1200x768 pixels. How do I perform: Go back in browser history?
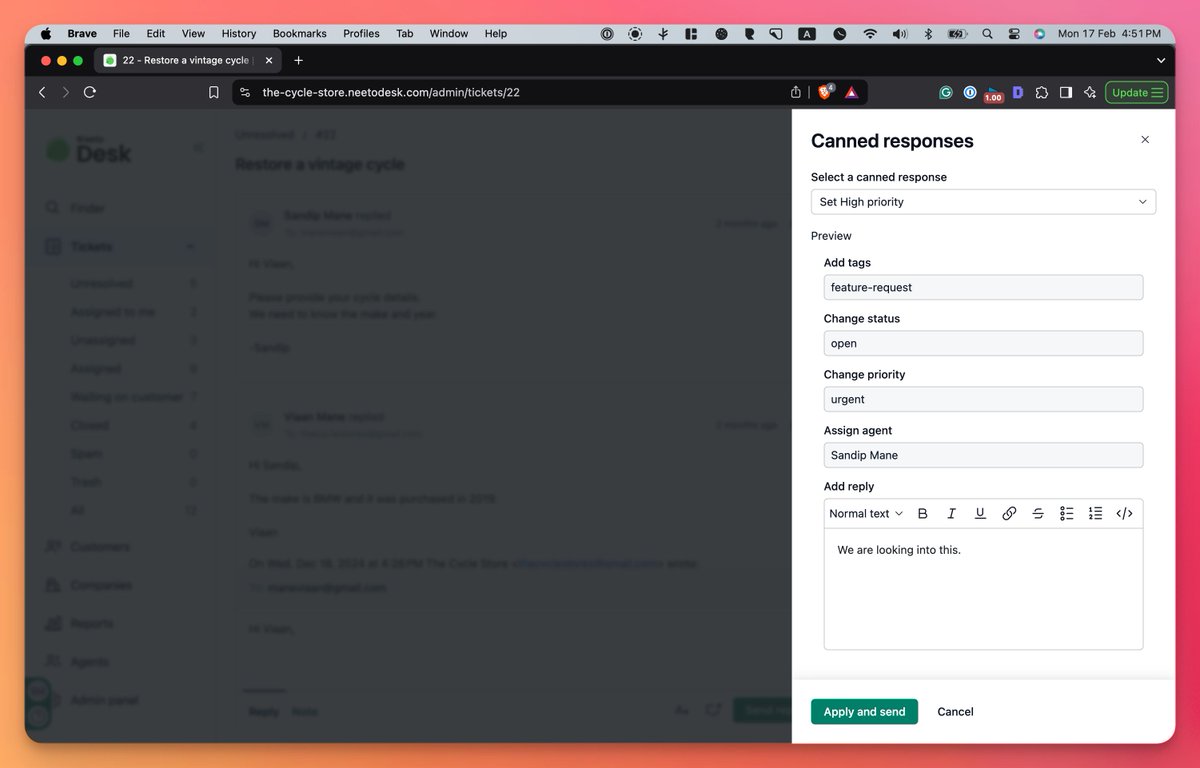42,92
